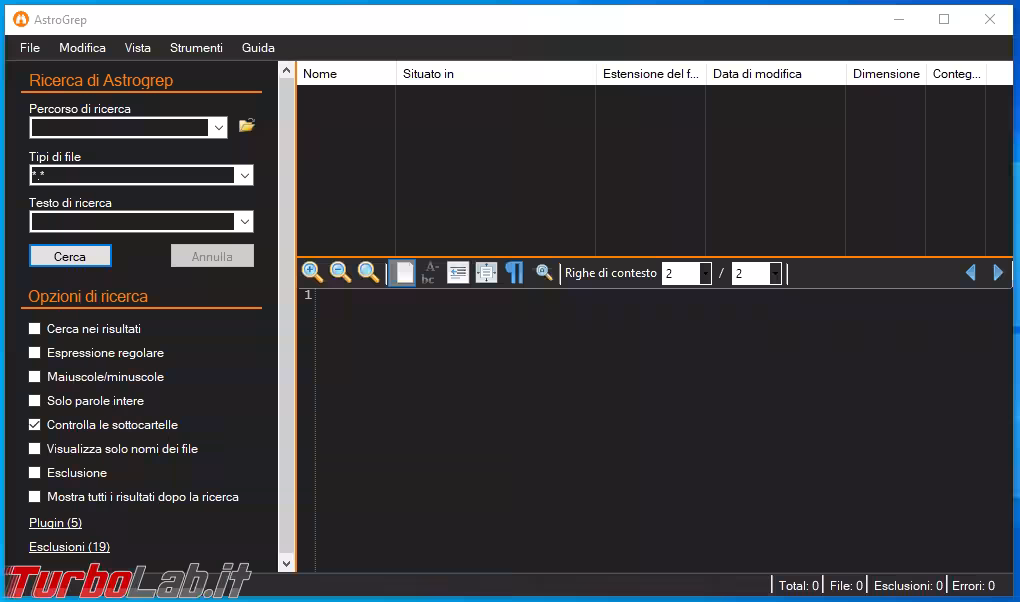Enable Visualizza solo nomi dei file

(34, 448)
